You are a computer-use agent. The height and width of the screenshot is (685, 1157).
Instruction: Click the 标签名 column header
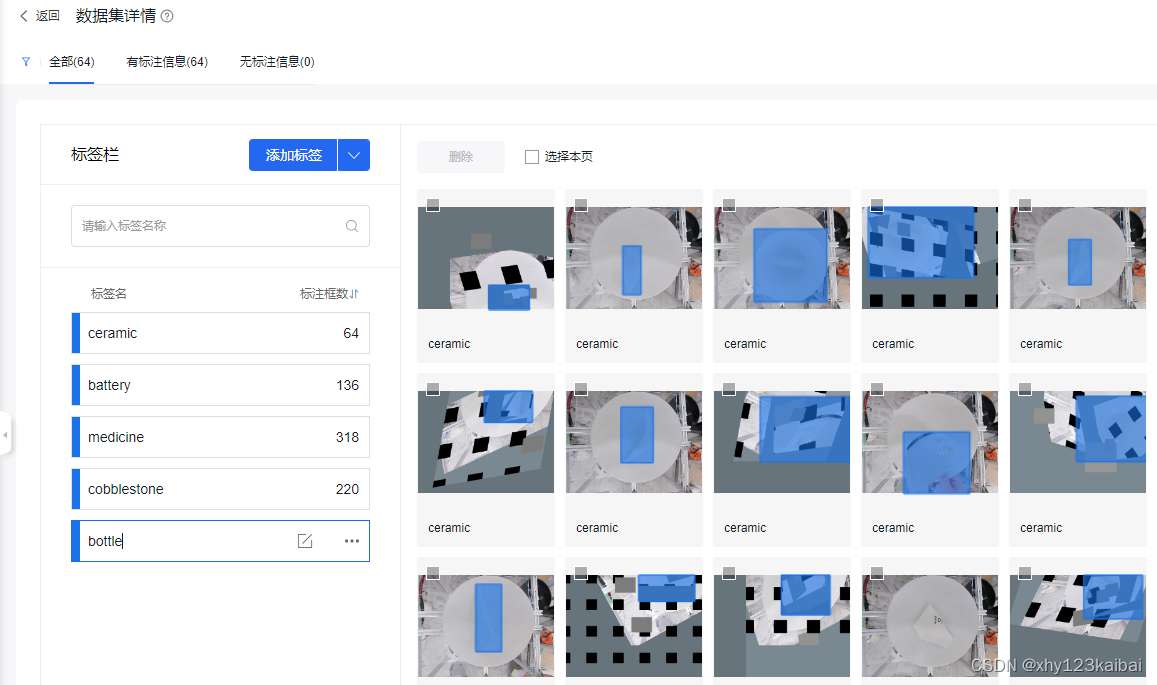point(108,294)
